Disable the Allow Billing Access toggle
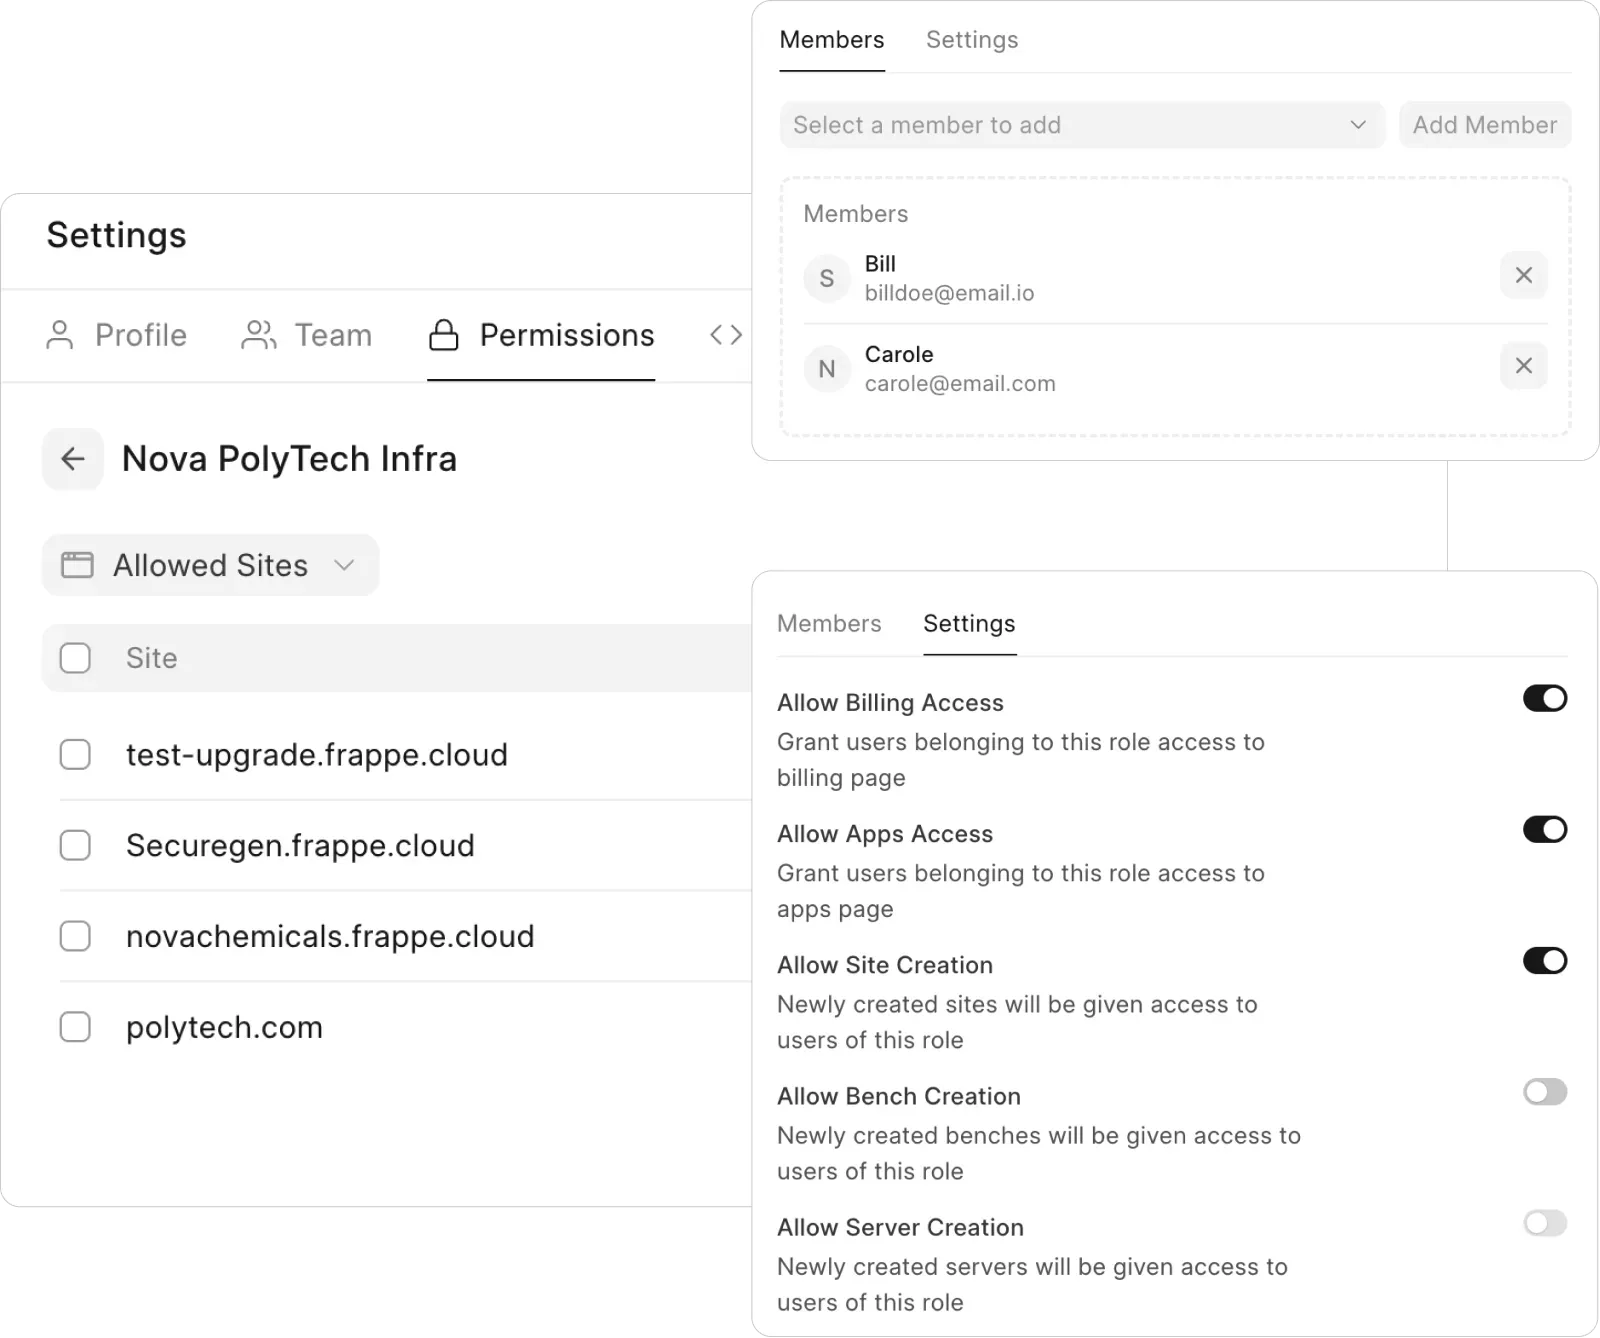Screen dimensions: 1600x1338 click(x=1544, y=699)
